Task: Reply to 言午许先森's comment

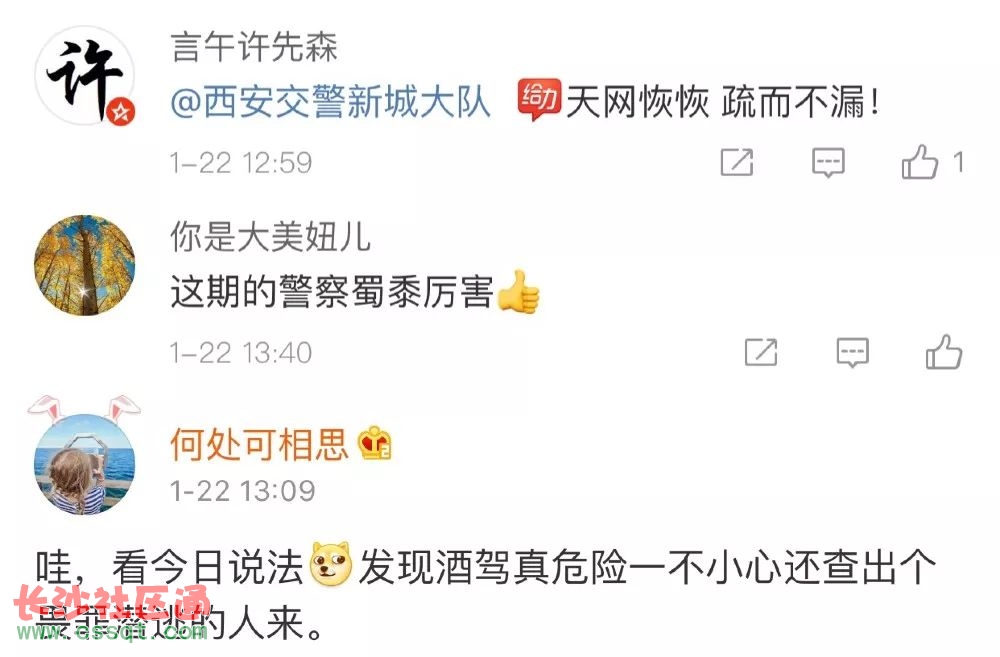Action: click(x=828, y=163)
